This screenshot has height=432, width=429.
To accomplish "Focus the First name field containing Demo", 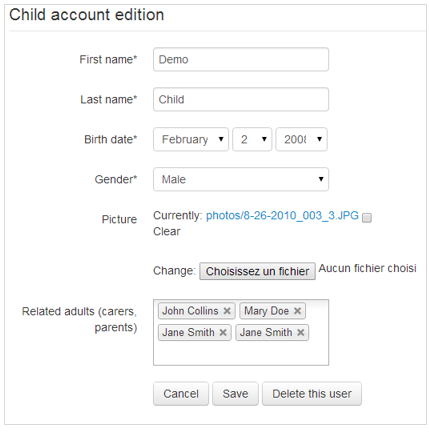I will (x=241, y=59).
